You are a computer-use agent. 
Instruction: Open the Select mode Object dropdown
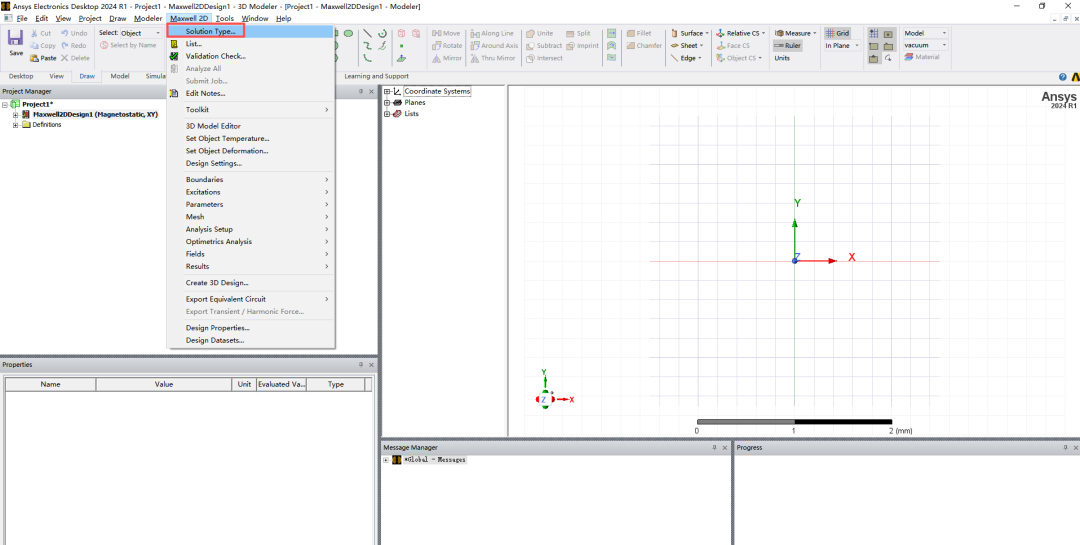pos(141,33)
